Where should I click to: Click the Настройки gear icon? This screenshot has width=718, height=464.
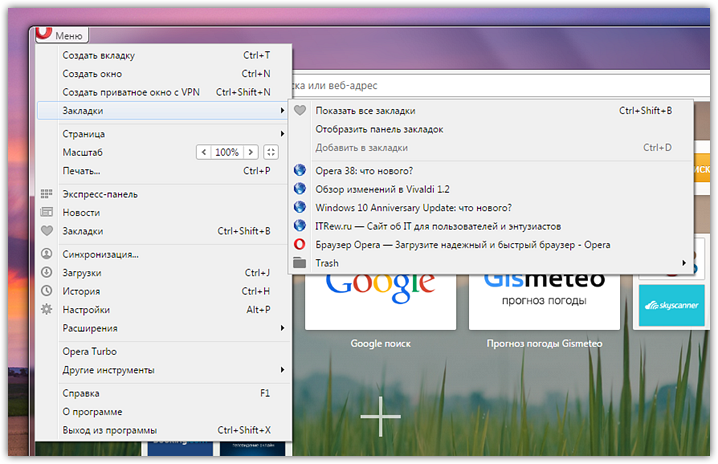[x=47, y=309]
